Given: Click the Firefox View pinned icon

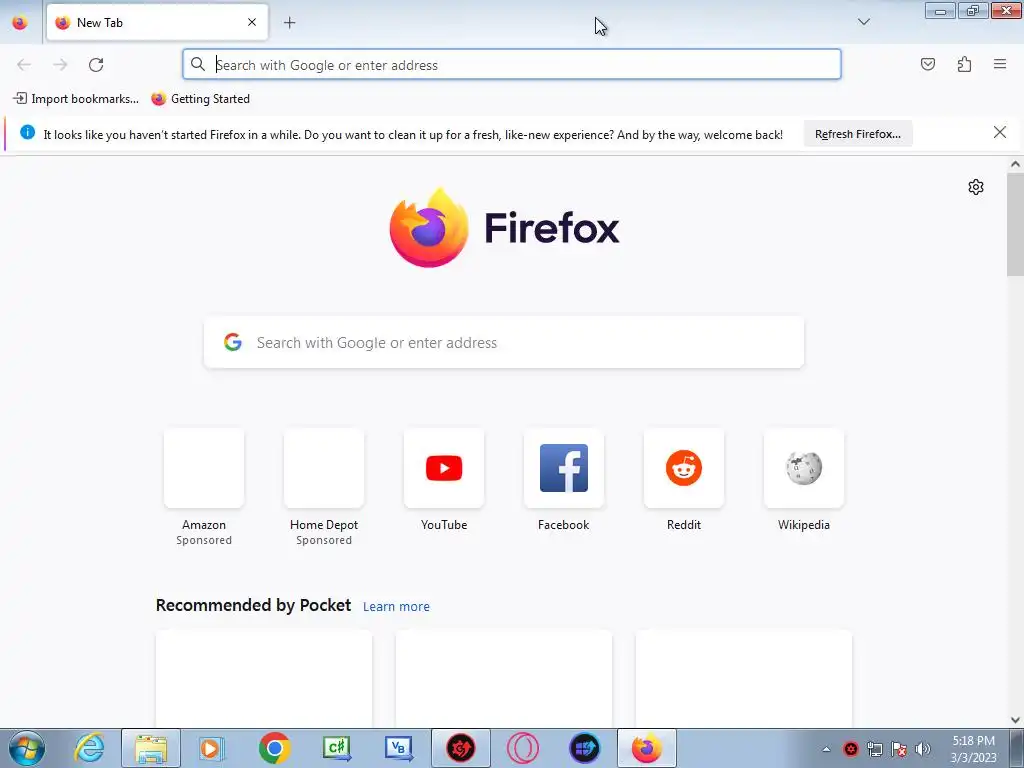Looking at the screenshot, I should [20, 22].
